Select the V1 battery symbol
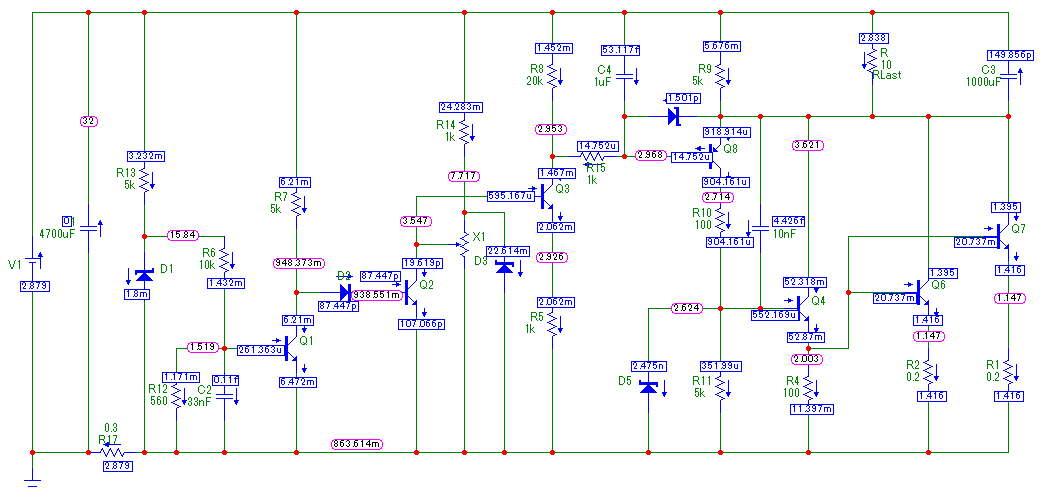Image resolution: width=1054 pixels, height=500 pixels. [32, 261]
